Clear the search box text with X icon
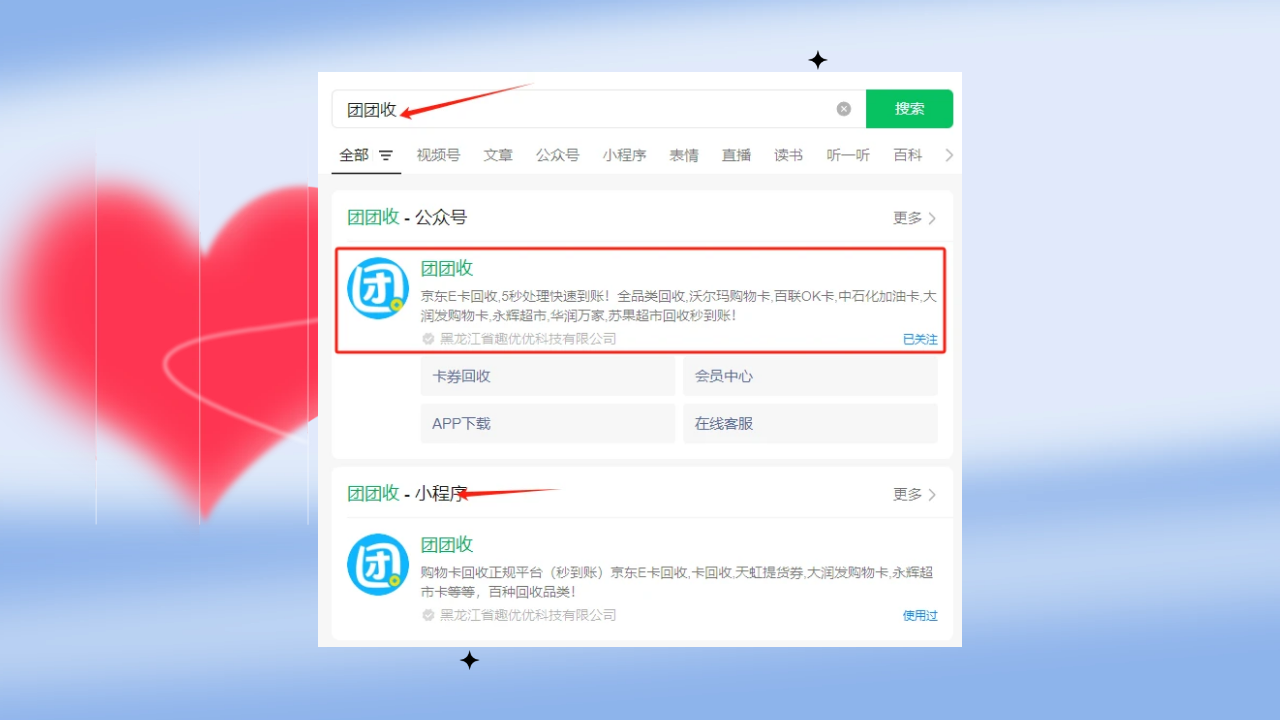Image resolution: width=1280 pixels, height=720 pixels. [844, 109]
